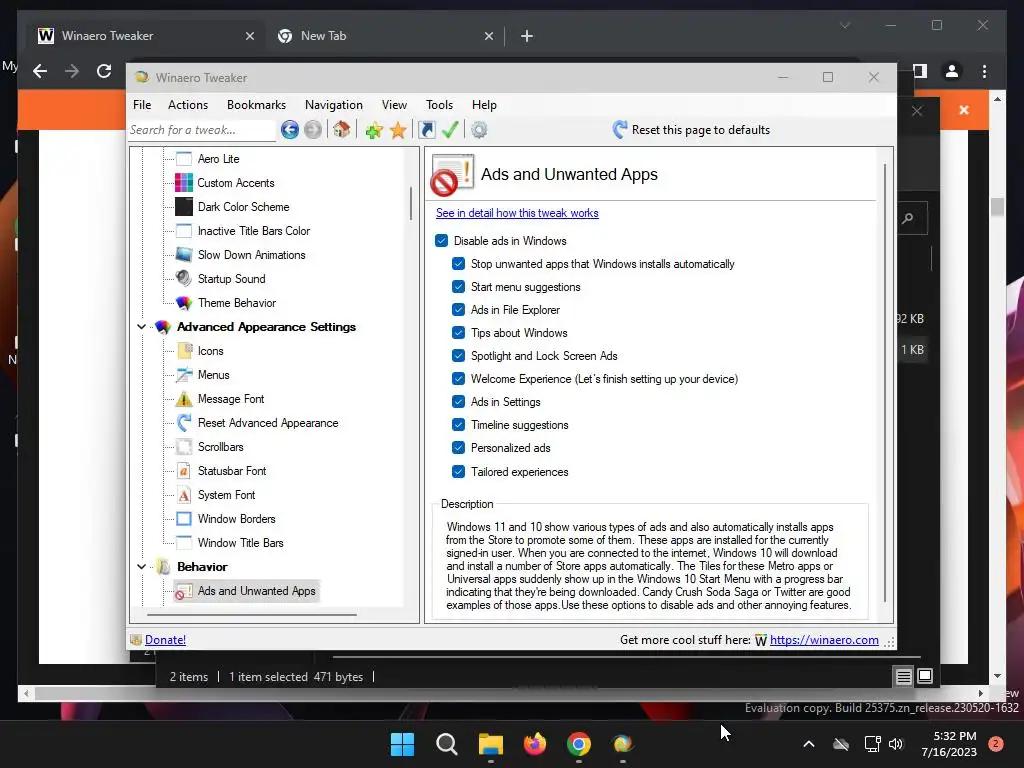Toggle Tips about Windows checkbox
The height and width of the screenshot is (768, 1024).
click(458, 333)
